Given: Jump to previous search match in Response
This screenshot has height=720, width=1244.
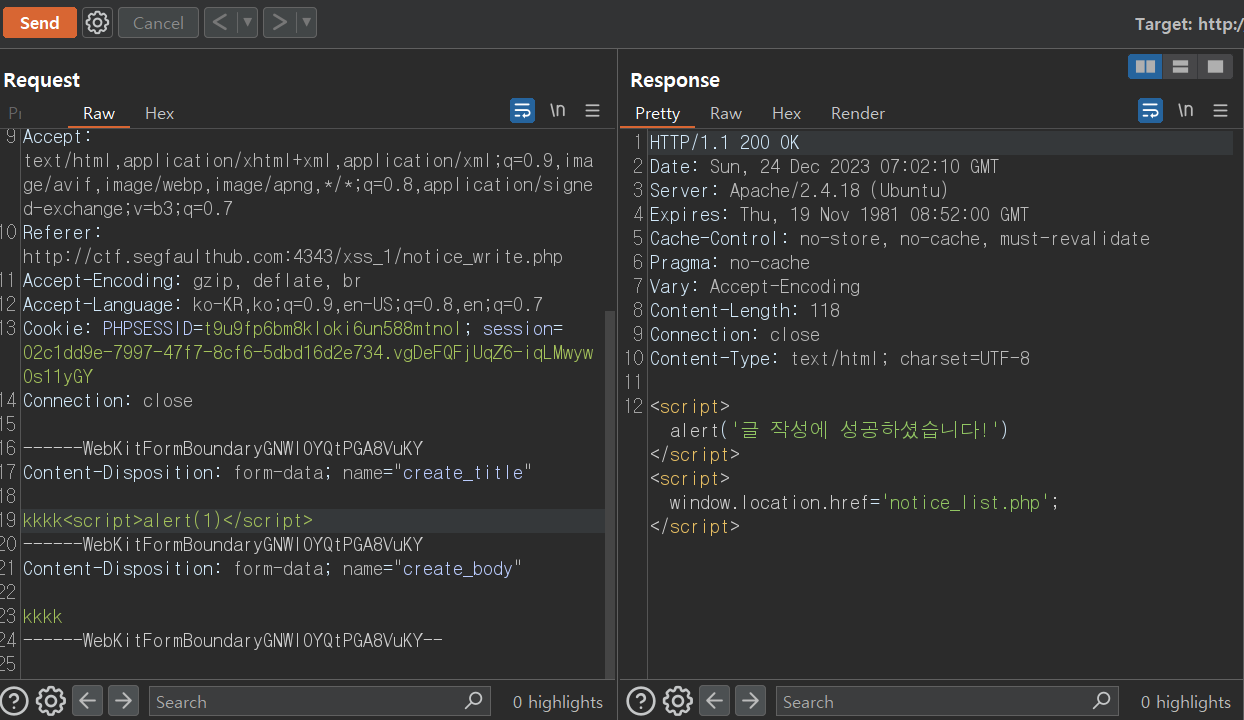Looking at the screenshot, I should [x=714, y=701].
